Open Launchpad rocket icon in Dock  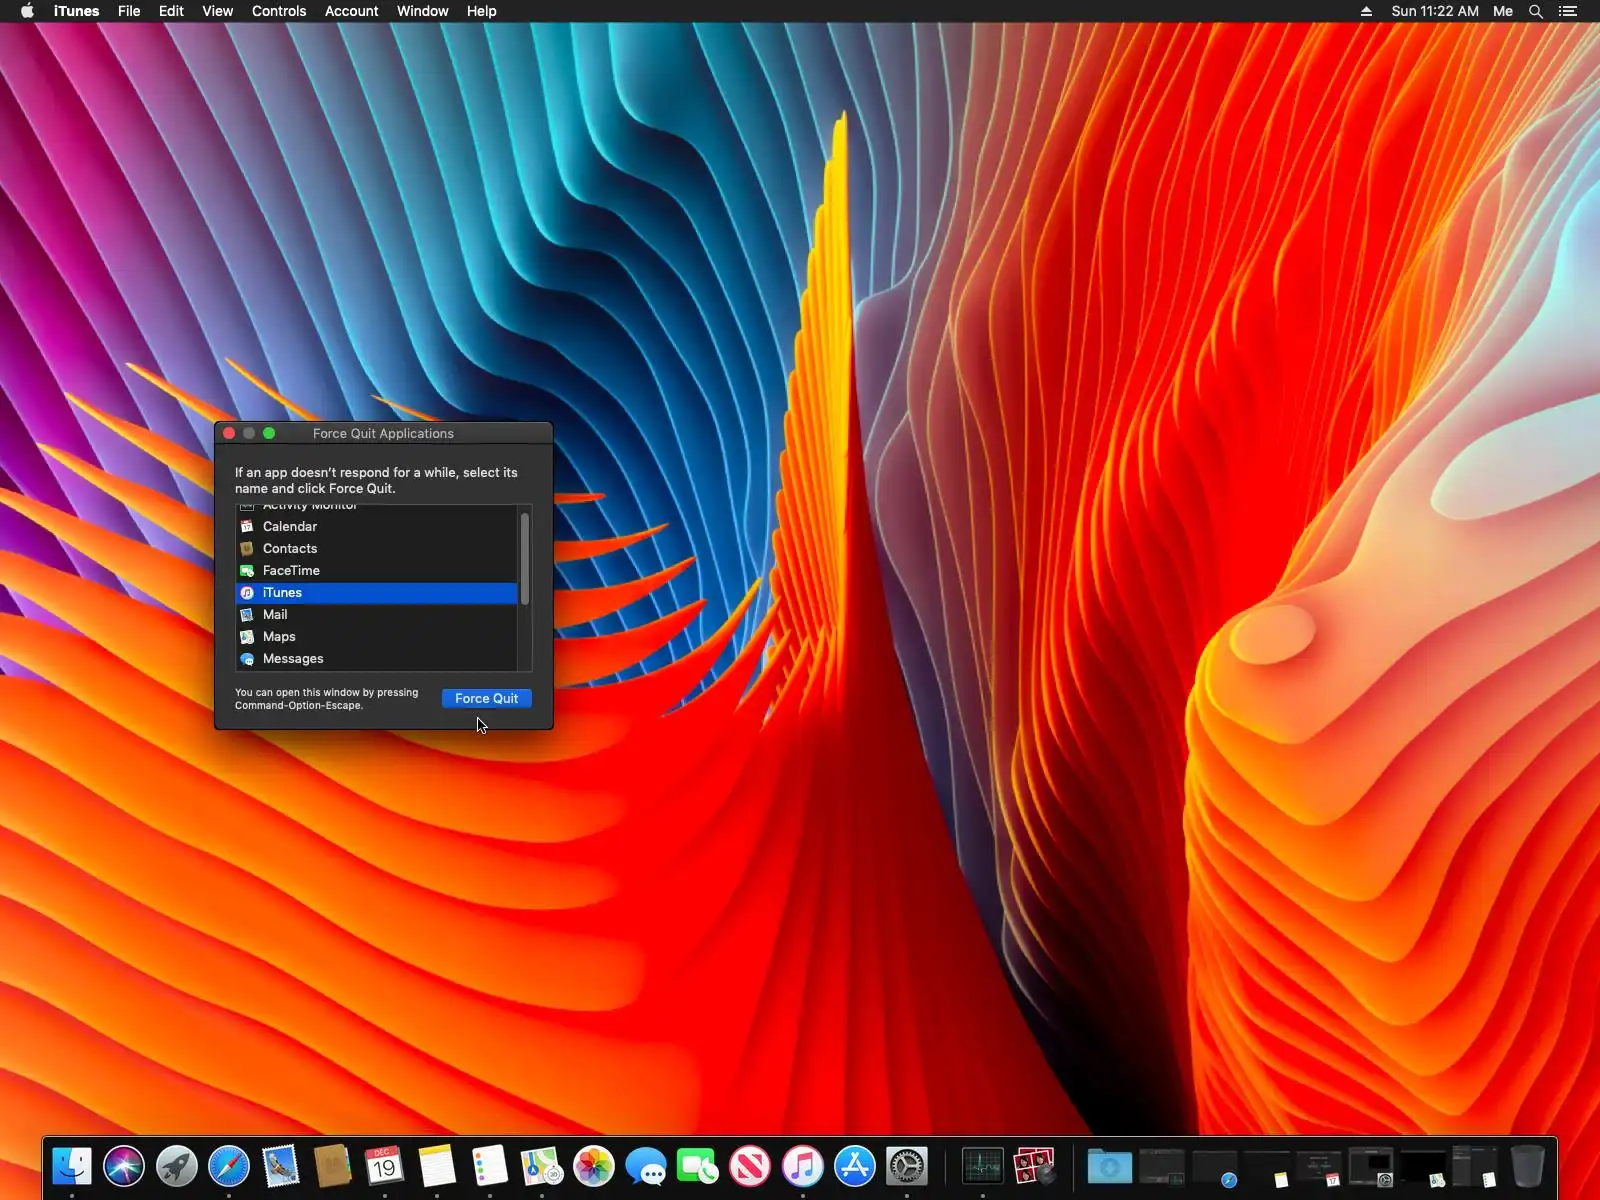[x=176, y=1166]
